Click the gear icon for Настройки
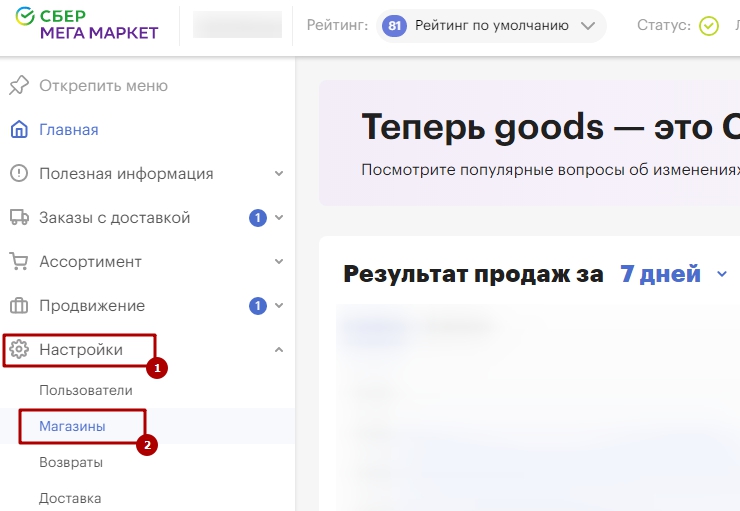This screenshot has height=511, width=740. point(19,350)
